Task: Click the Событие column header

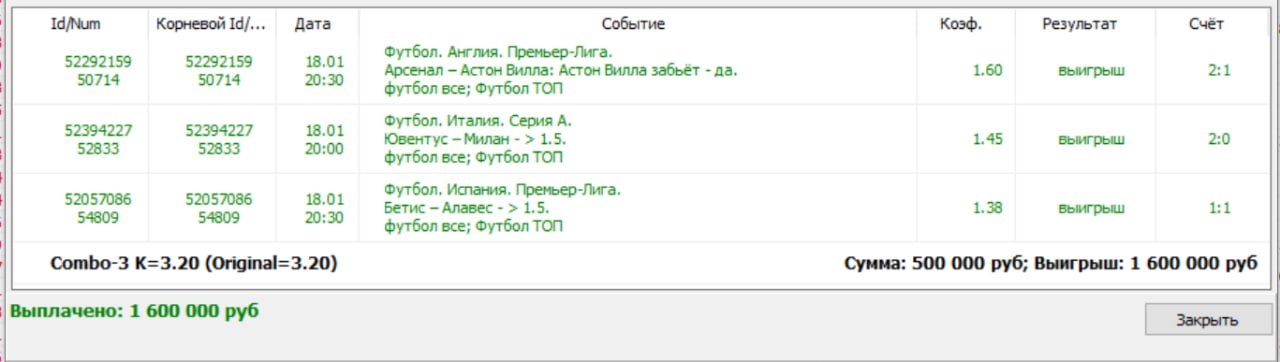Action: [633, 24]
